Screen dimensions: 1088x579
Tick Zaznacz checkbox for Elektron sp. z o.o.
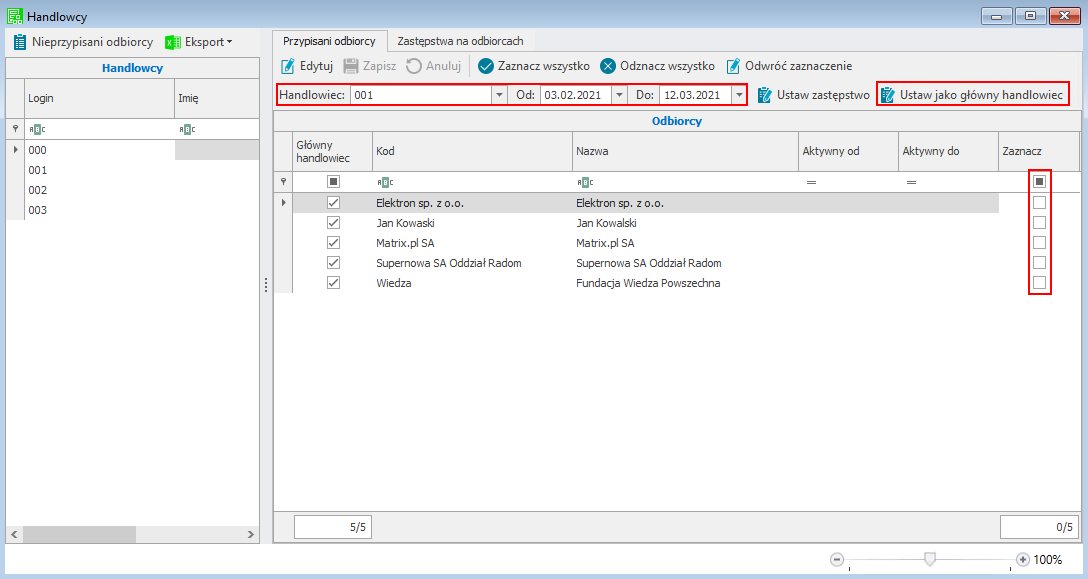pos(1040,203)
